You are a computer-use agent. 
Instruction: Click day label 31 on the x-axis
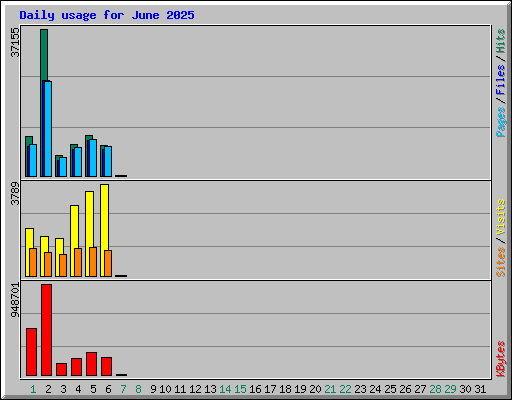click(x=480, y=389)
